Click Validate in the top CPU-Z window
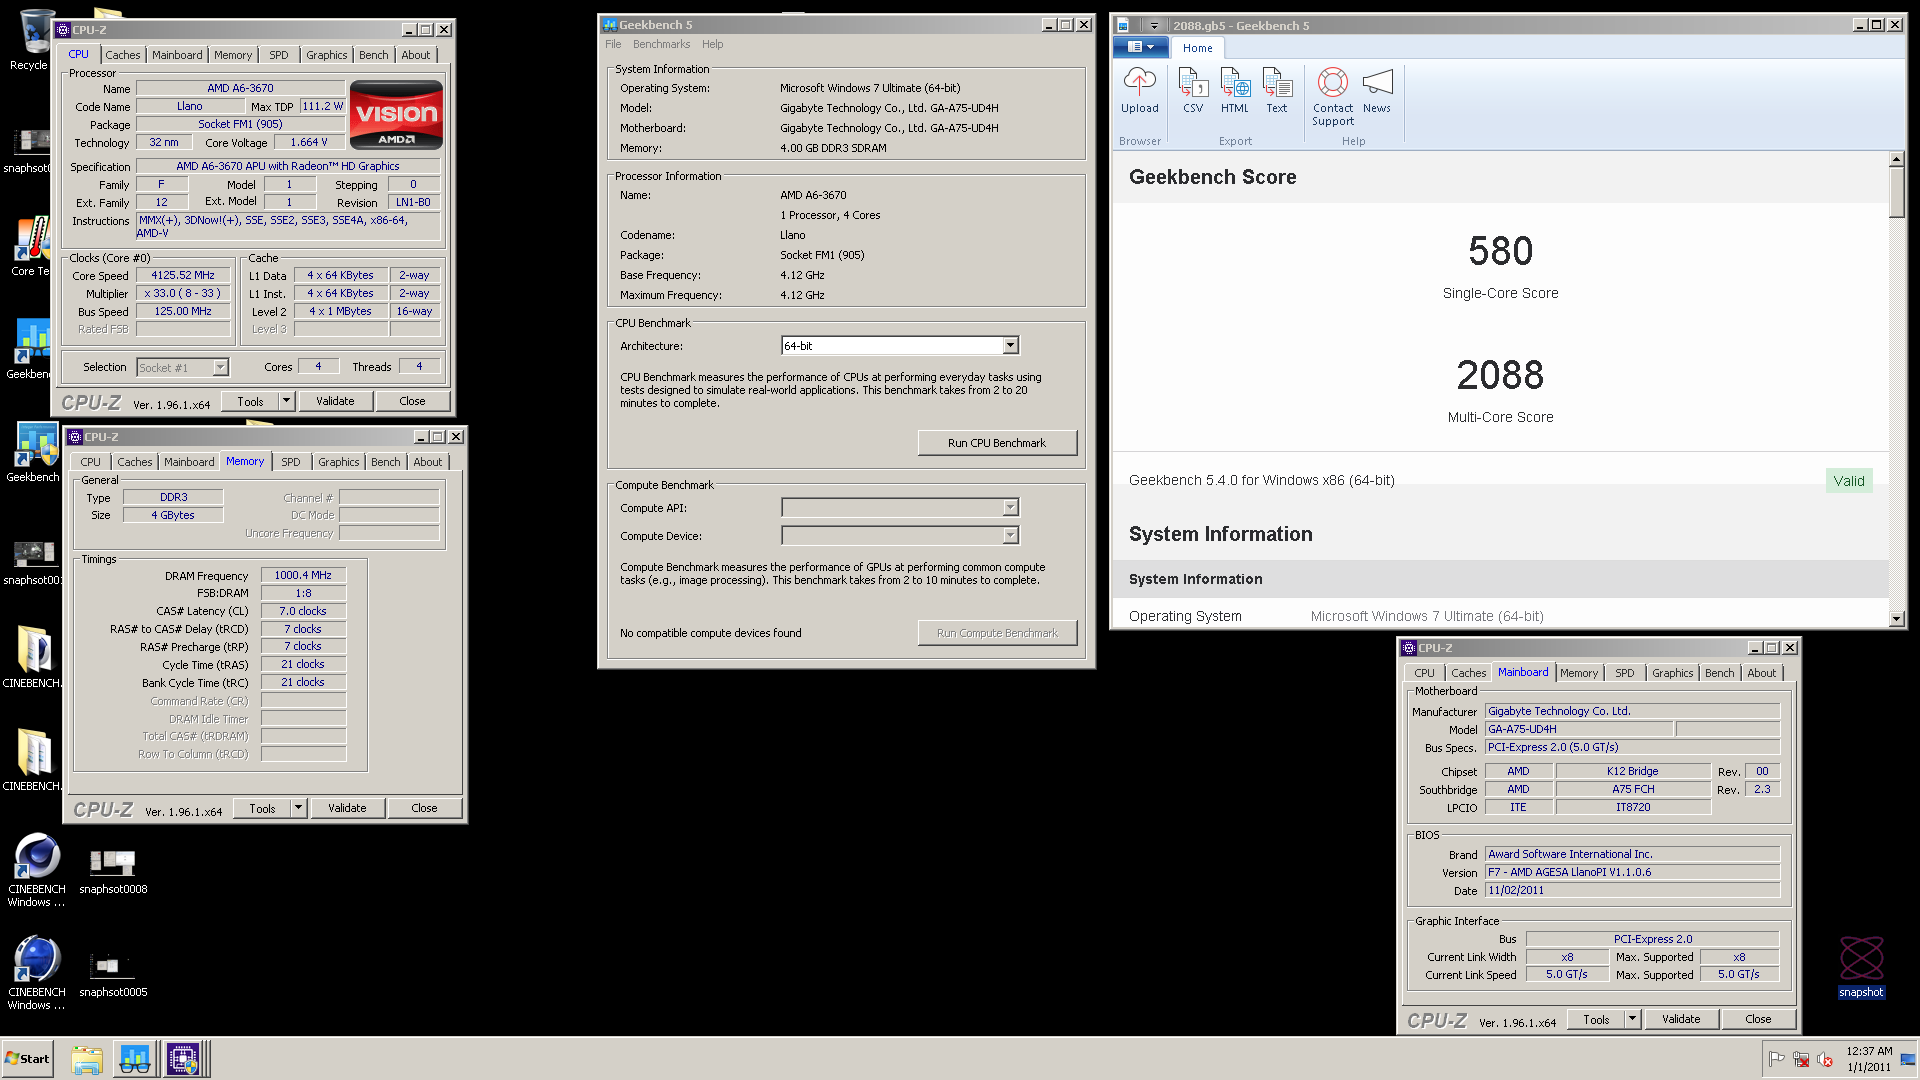The image size is (1920, 1080). tap(335, 401)
